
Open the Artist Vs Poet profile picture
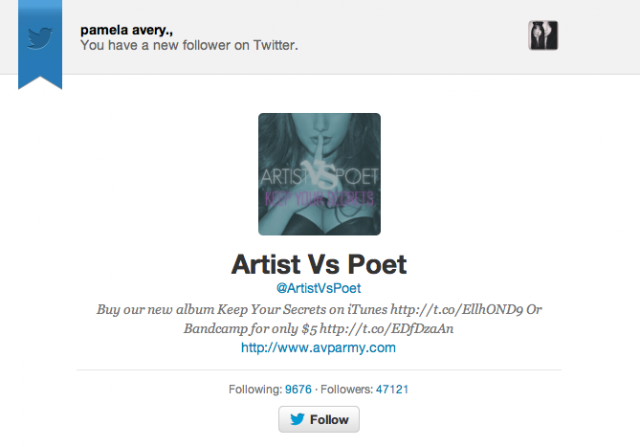tap(319, 174)
